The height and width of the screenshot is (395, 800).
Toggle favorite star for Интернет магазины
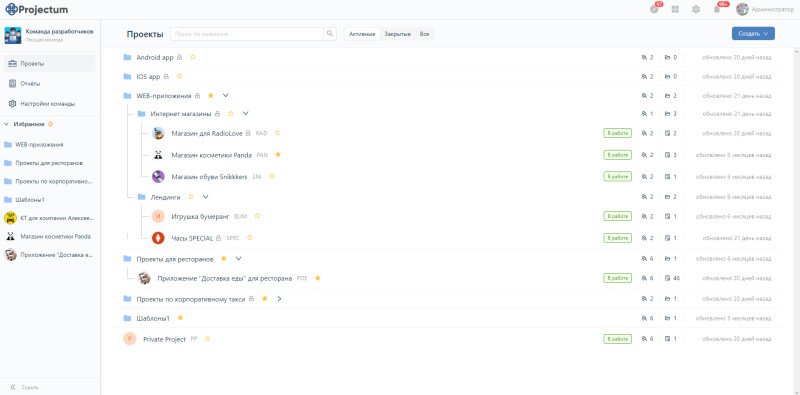coord(231,113)
